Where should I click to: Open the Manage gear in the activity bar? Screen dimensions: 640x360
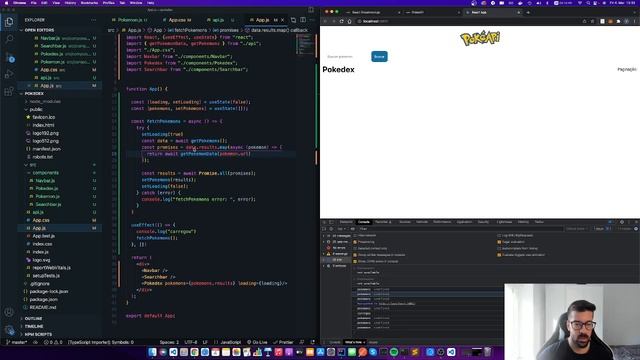9,329
